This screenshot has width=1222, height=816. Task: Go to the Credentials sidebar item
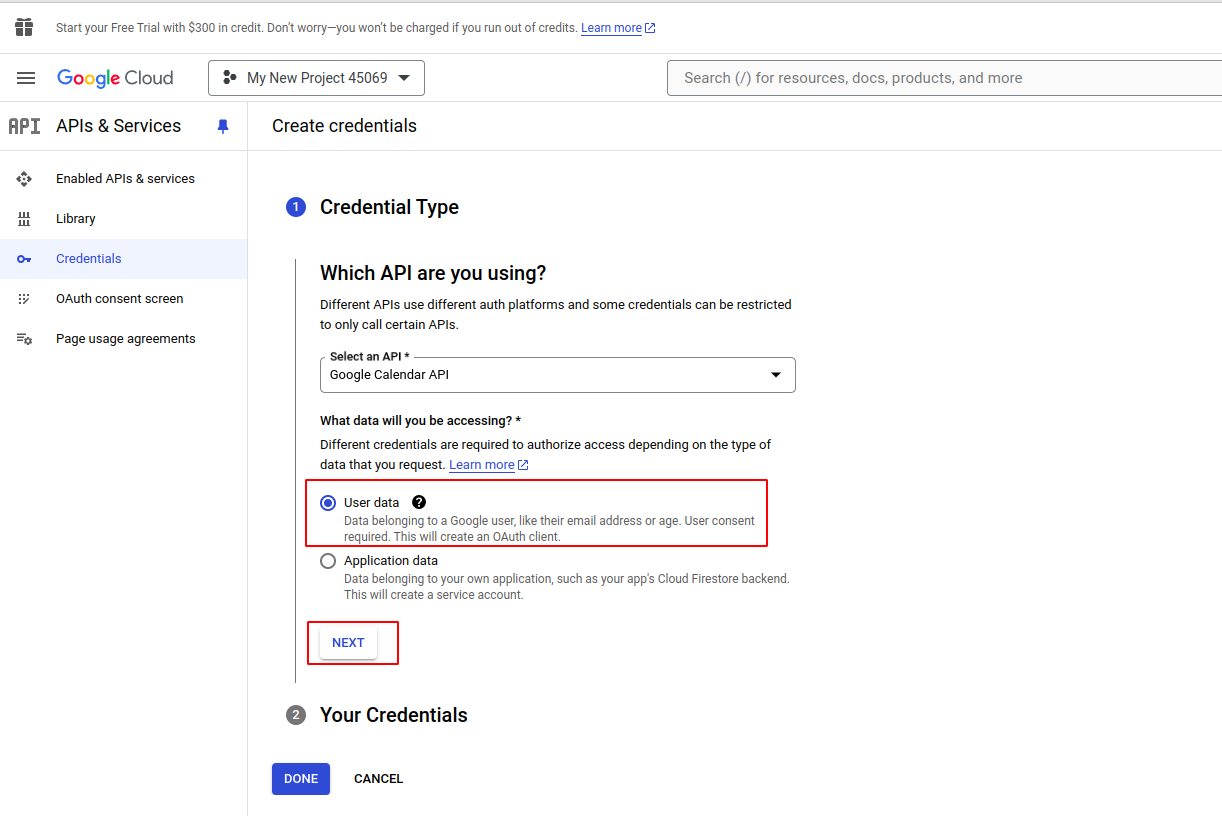pyautogui.click(x=88, y=259)
